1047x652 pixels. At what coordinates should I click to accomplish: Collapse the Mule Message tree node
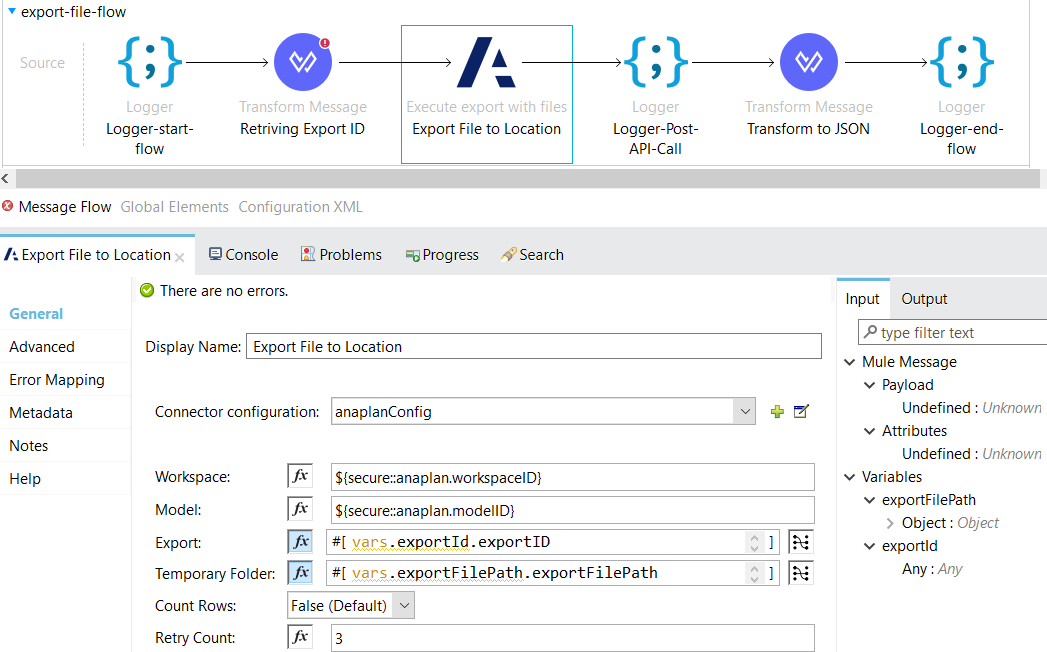click(x=849, y=362)
